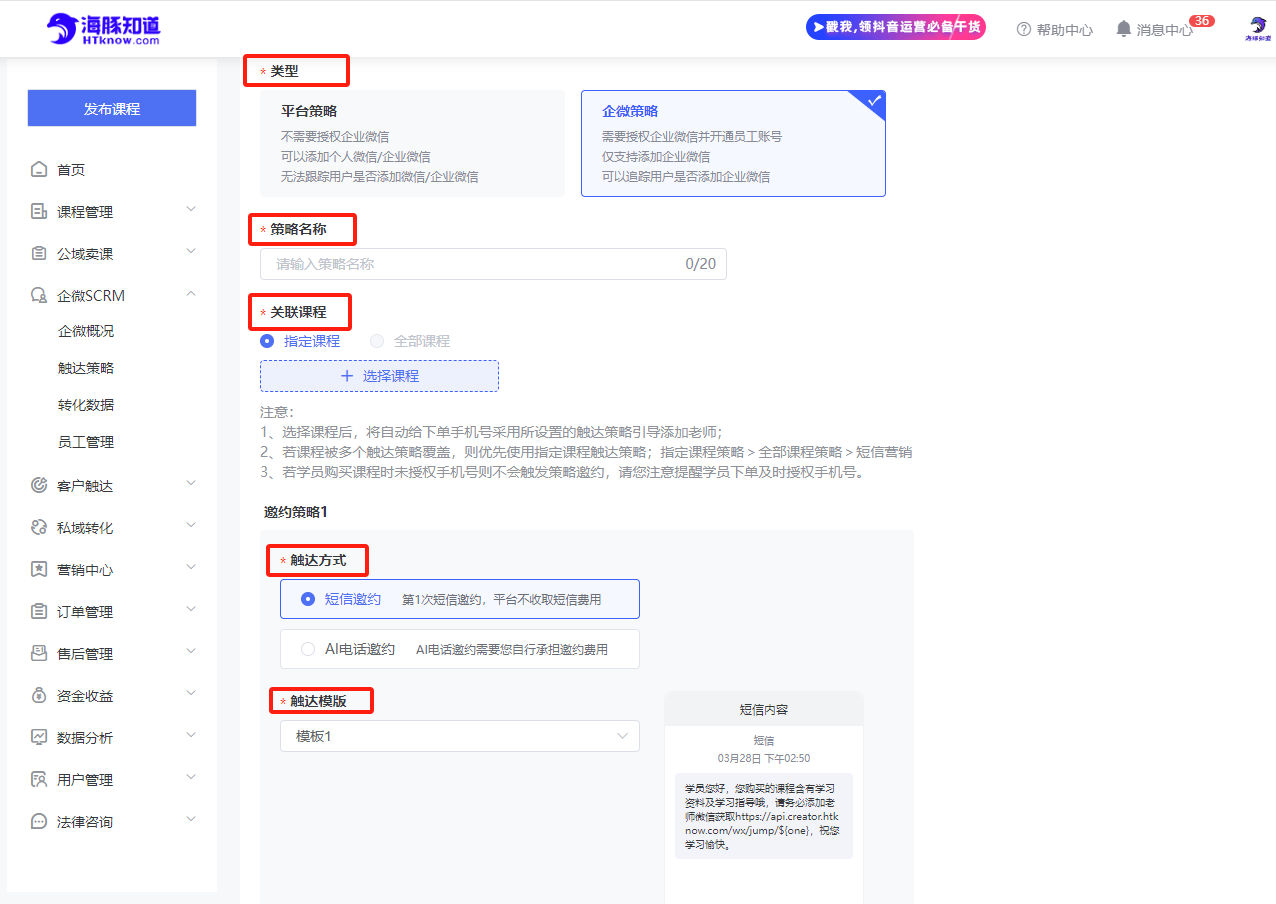Screen dimensions: 1276x904
Task: Click the 邀约策略1 heading
Action: (296, 512)
